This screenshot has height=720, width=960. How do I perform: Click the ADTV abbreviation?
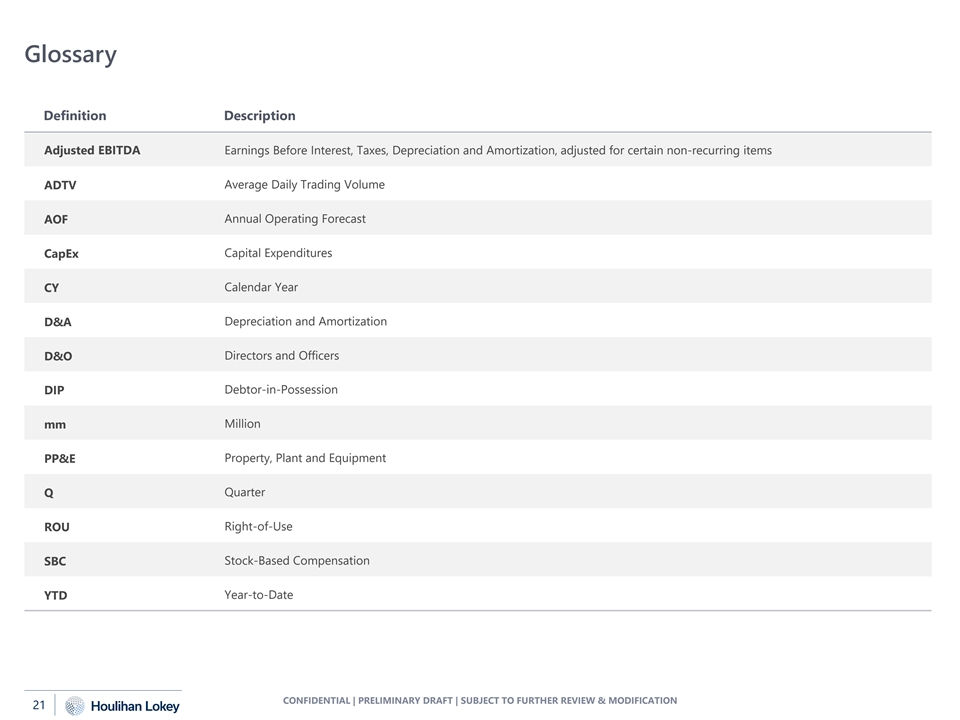point(60,185)
